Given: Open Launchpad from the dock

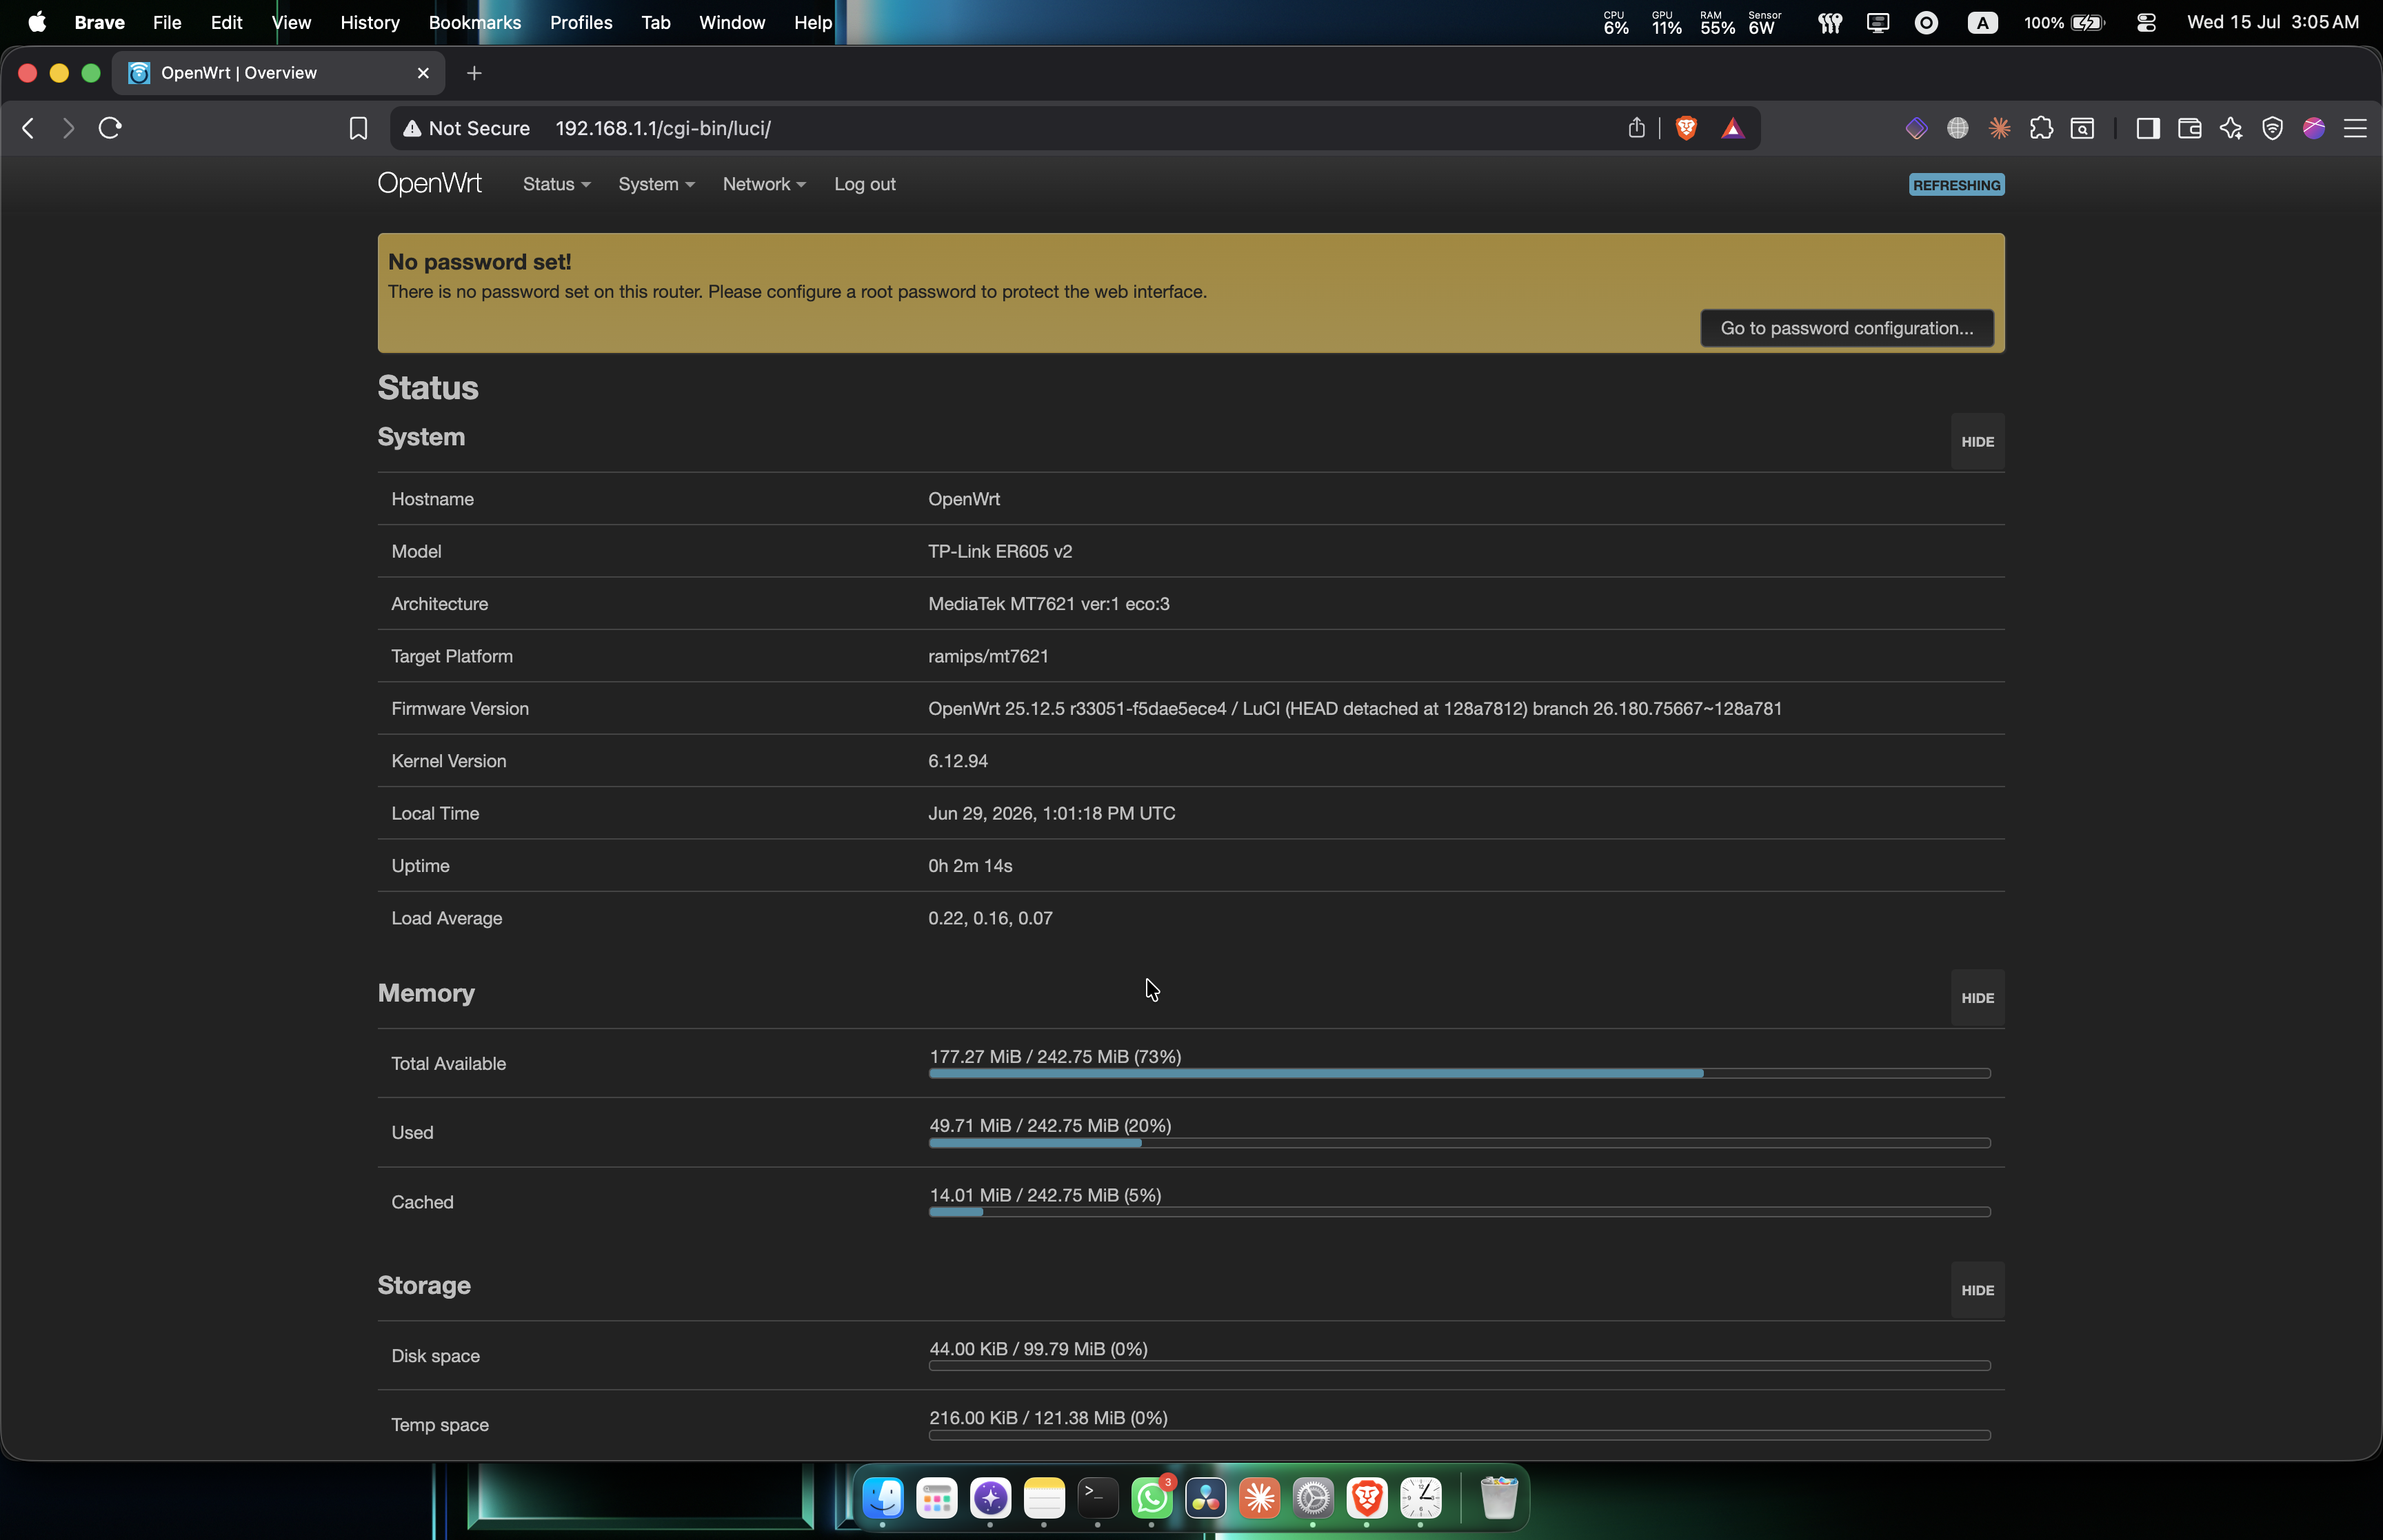Looking at the screenshot, I should [x=937, y=1498].
